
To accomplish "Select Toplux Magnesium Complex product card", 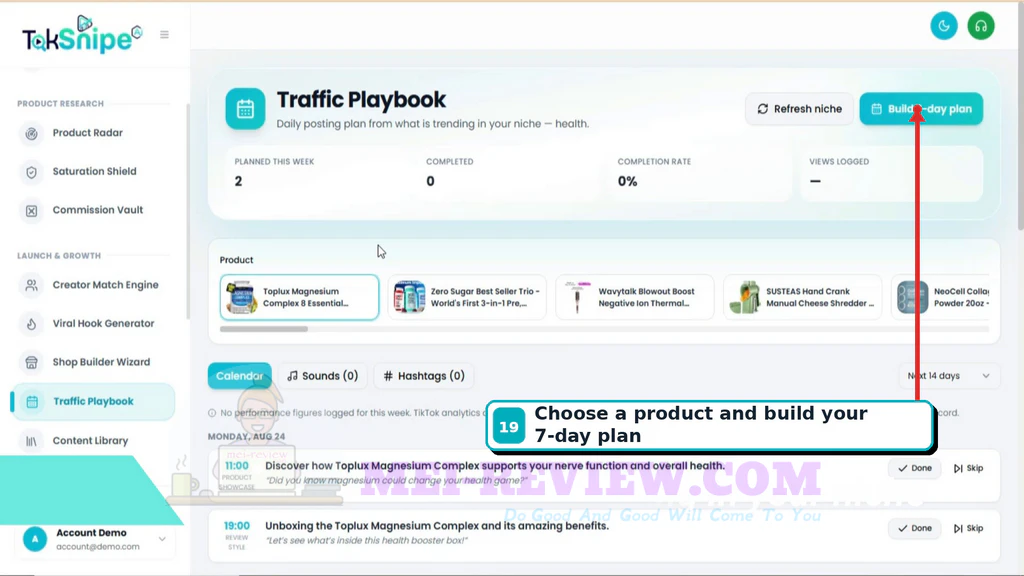I will click(299, 297).
